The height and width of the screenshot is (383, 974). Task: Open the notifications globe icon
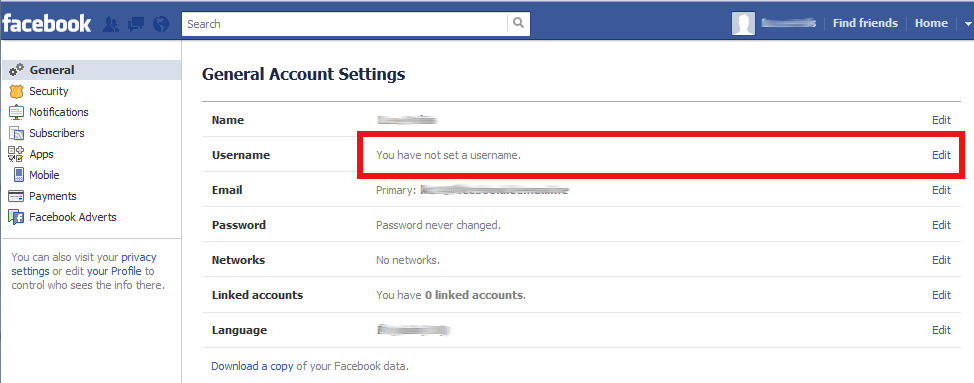click(161, 24)
